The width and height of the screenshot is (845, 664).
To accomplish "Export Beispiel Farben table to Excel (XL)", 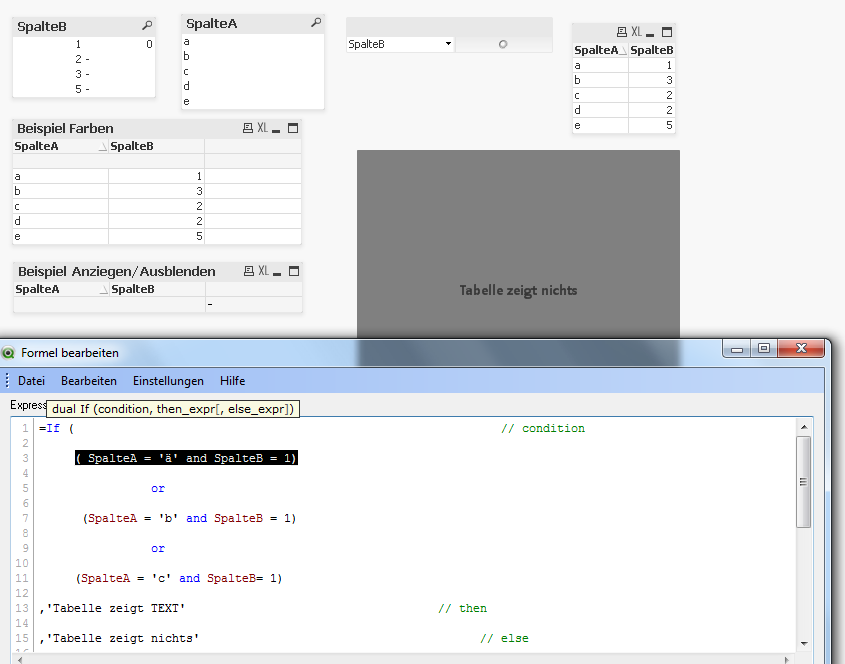I will (262, 128).
